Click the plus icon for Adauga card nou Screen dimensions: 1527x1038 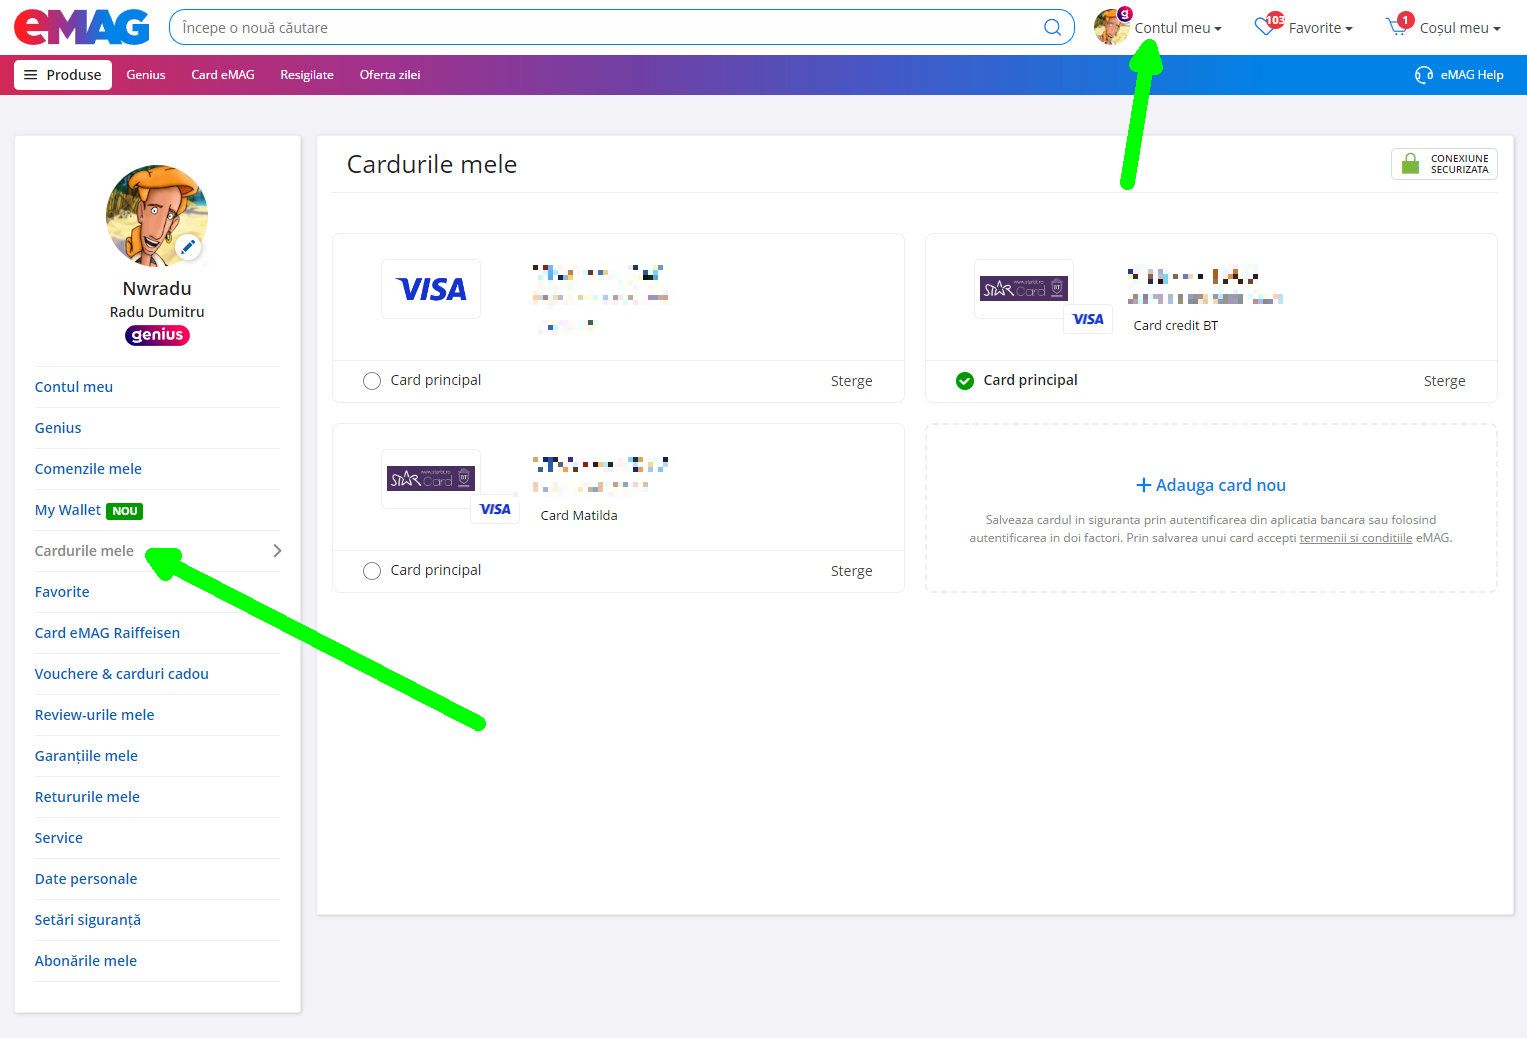coord(1144,485)
